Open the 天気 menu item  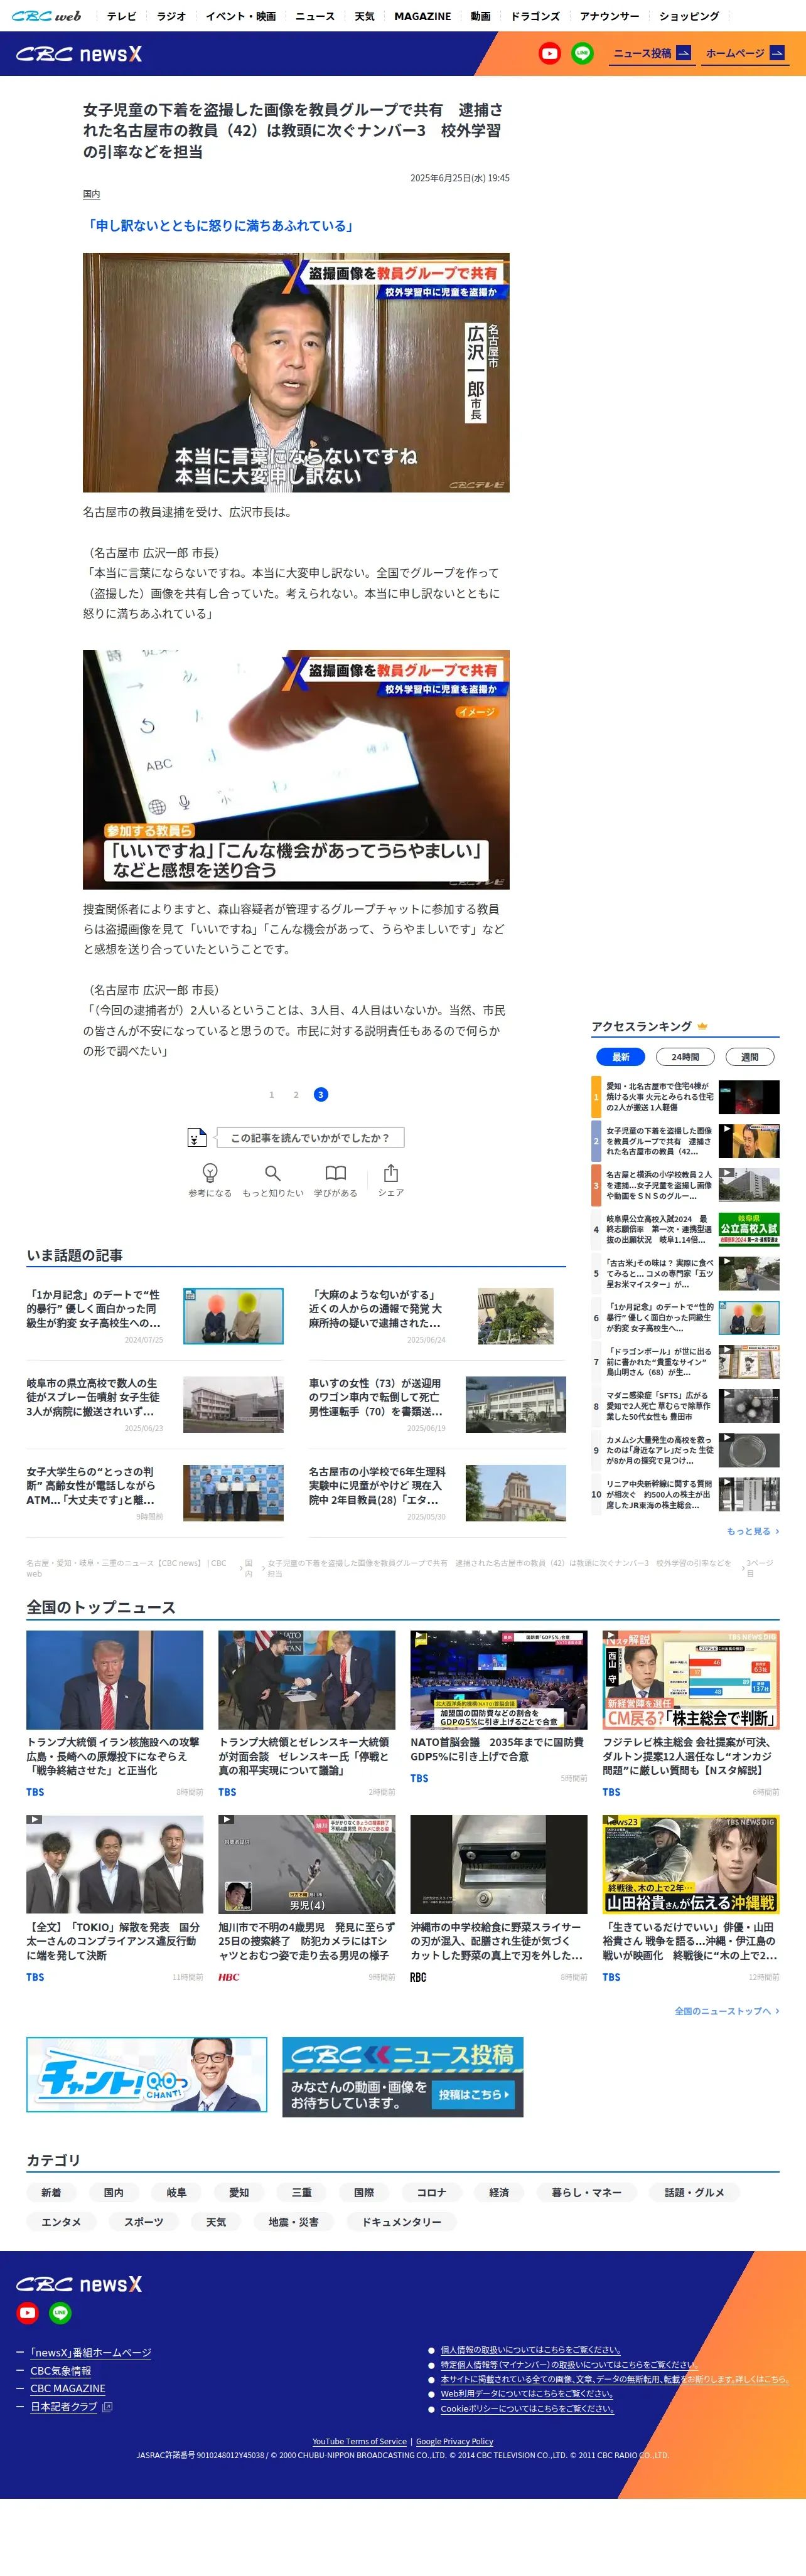(x=364, y=16)
